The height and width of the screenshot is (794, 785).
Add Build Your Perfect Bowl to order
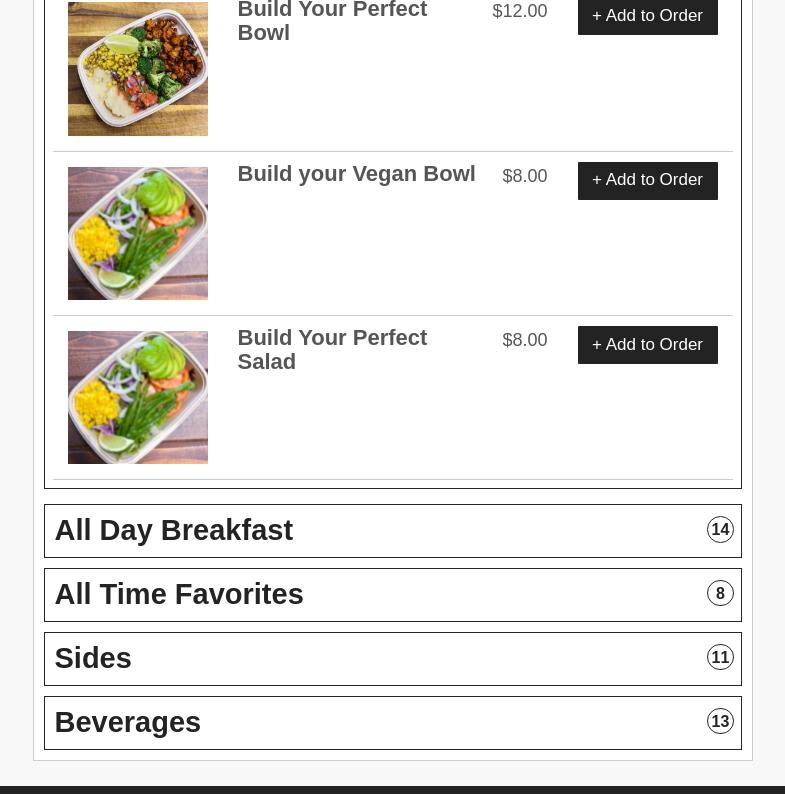pyautogui.click(x=648, y=16)
